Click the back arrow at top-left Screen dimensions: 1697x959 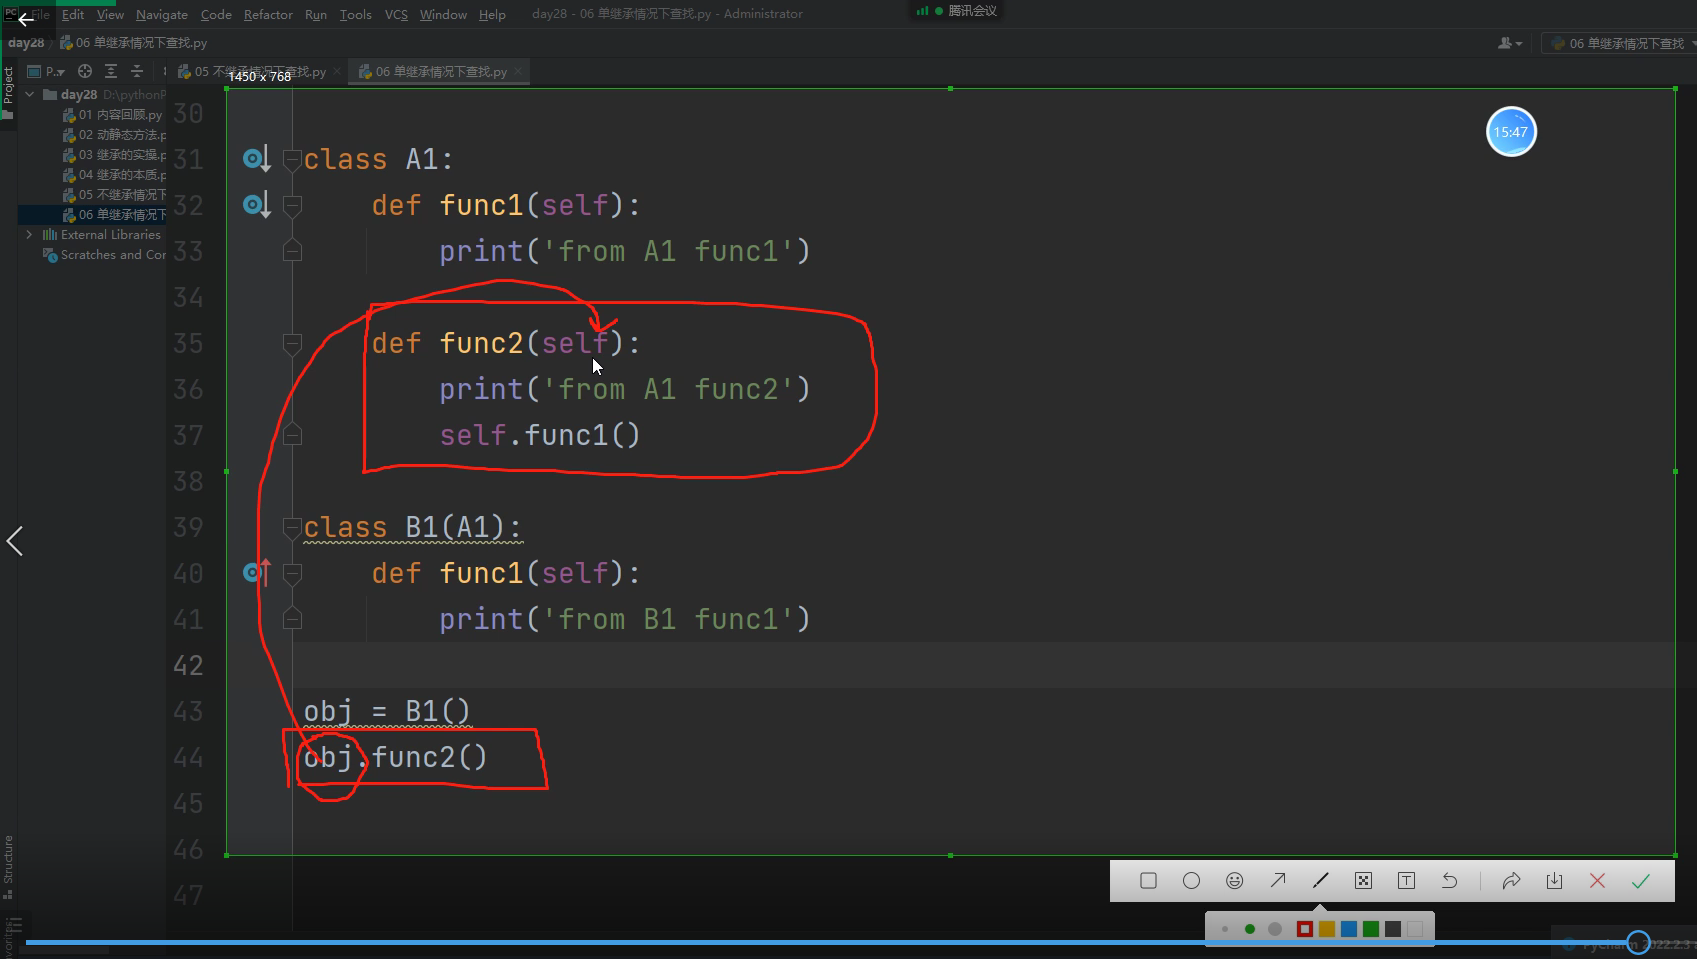(26, 19)
